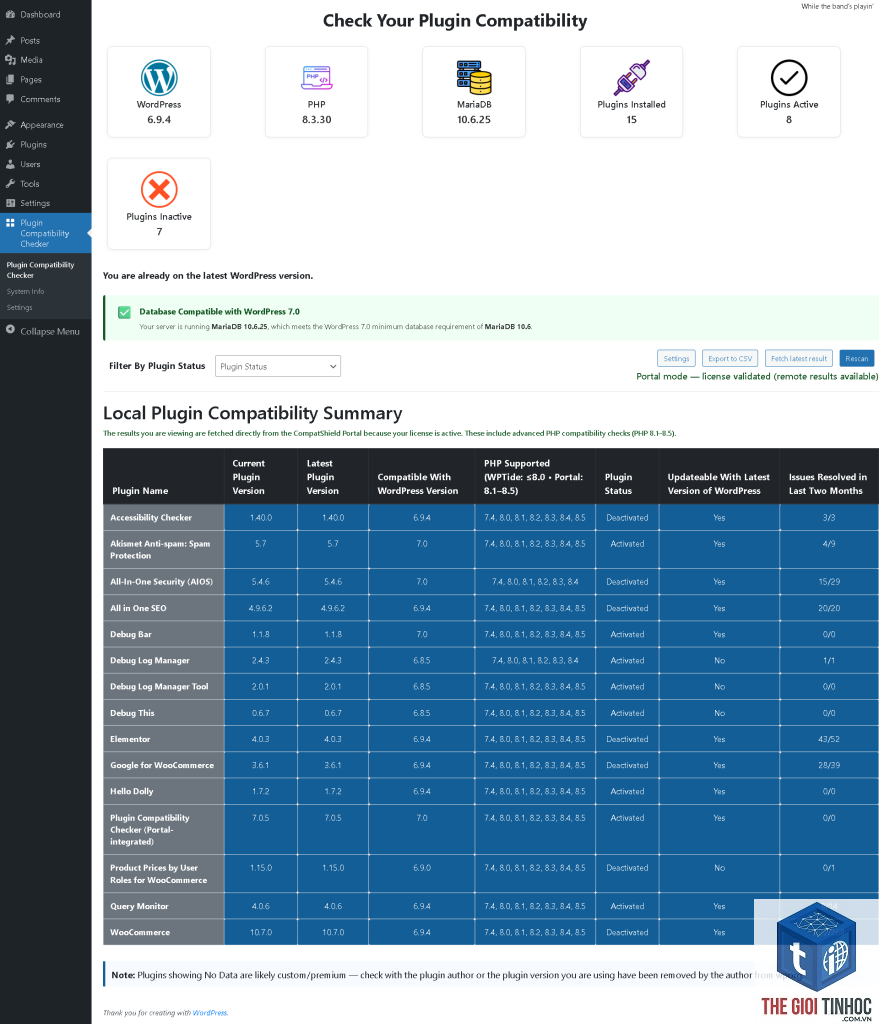Screen dimensions: 879x1024
Task: Click the Plugins Inactive red X icon
Action: click(x=159, y=189)
